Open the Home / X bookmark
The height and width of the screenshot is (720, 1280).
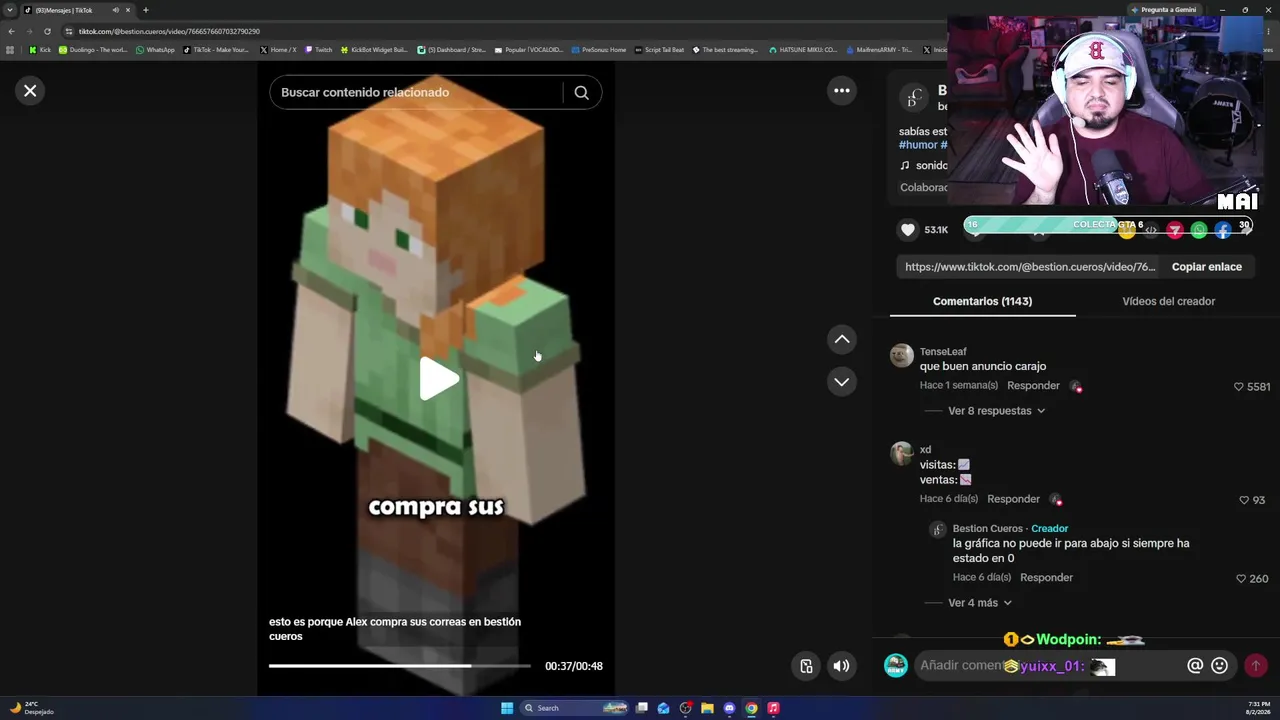pos(278,50)
